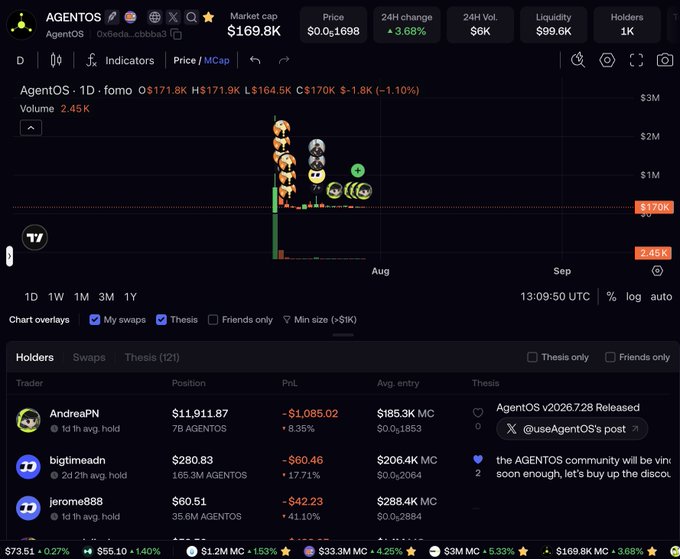The image size is (680, 559).
Task: Switch chart to MCap display
Action: point(216,60)
